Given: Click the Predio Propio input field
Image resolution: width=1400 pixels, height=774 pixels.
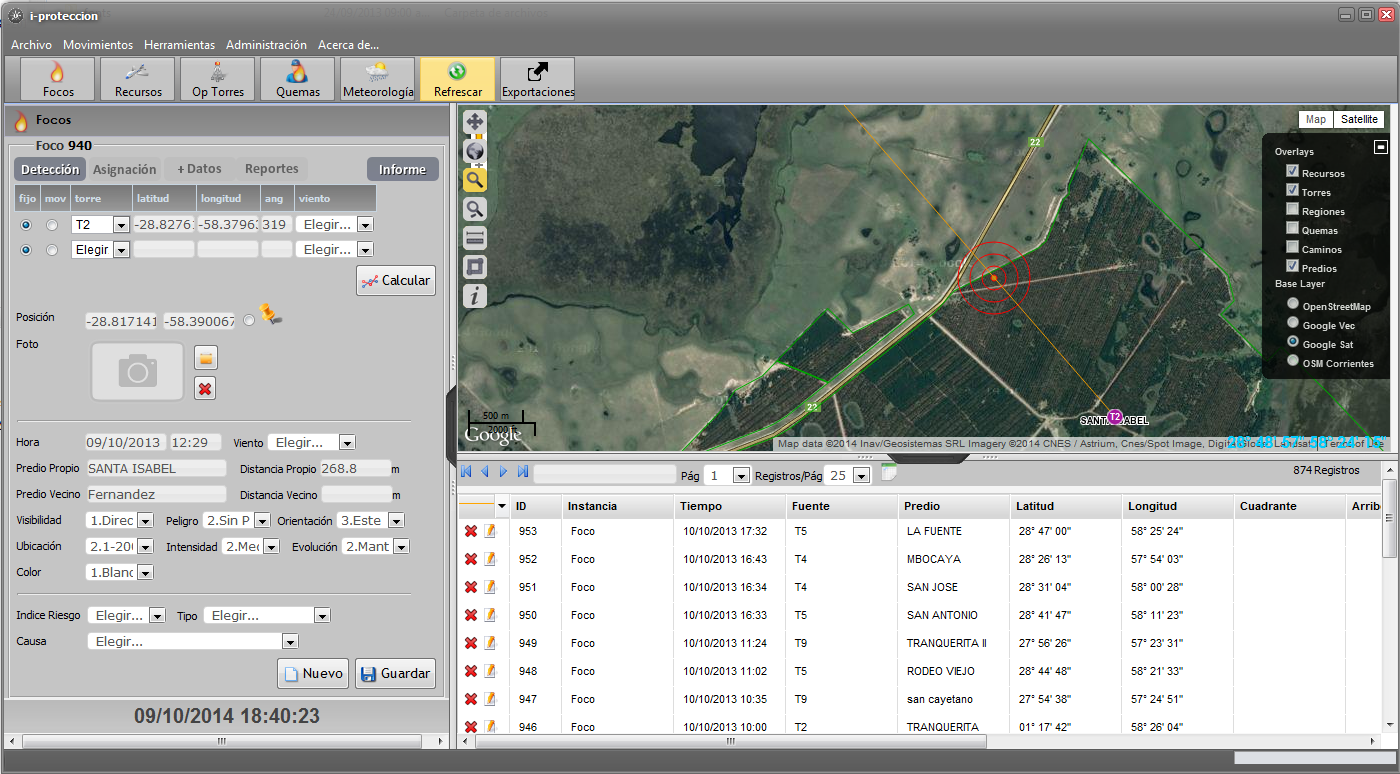Looking at the screenshot, I should pos(157,468).
